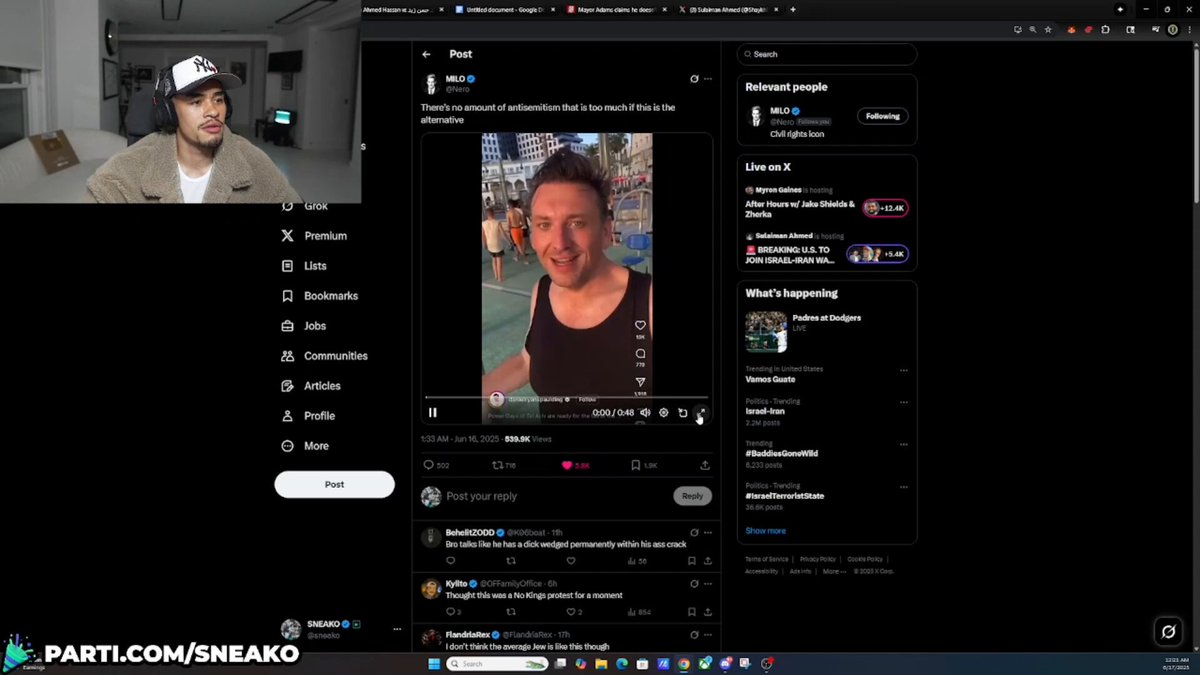Image resolution: width=1200 pixels, height=675 pixels.
Task: Open options for #BaddiesGoneWild trend
Action: click(x=904, y=444)
